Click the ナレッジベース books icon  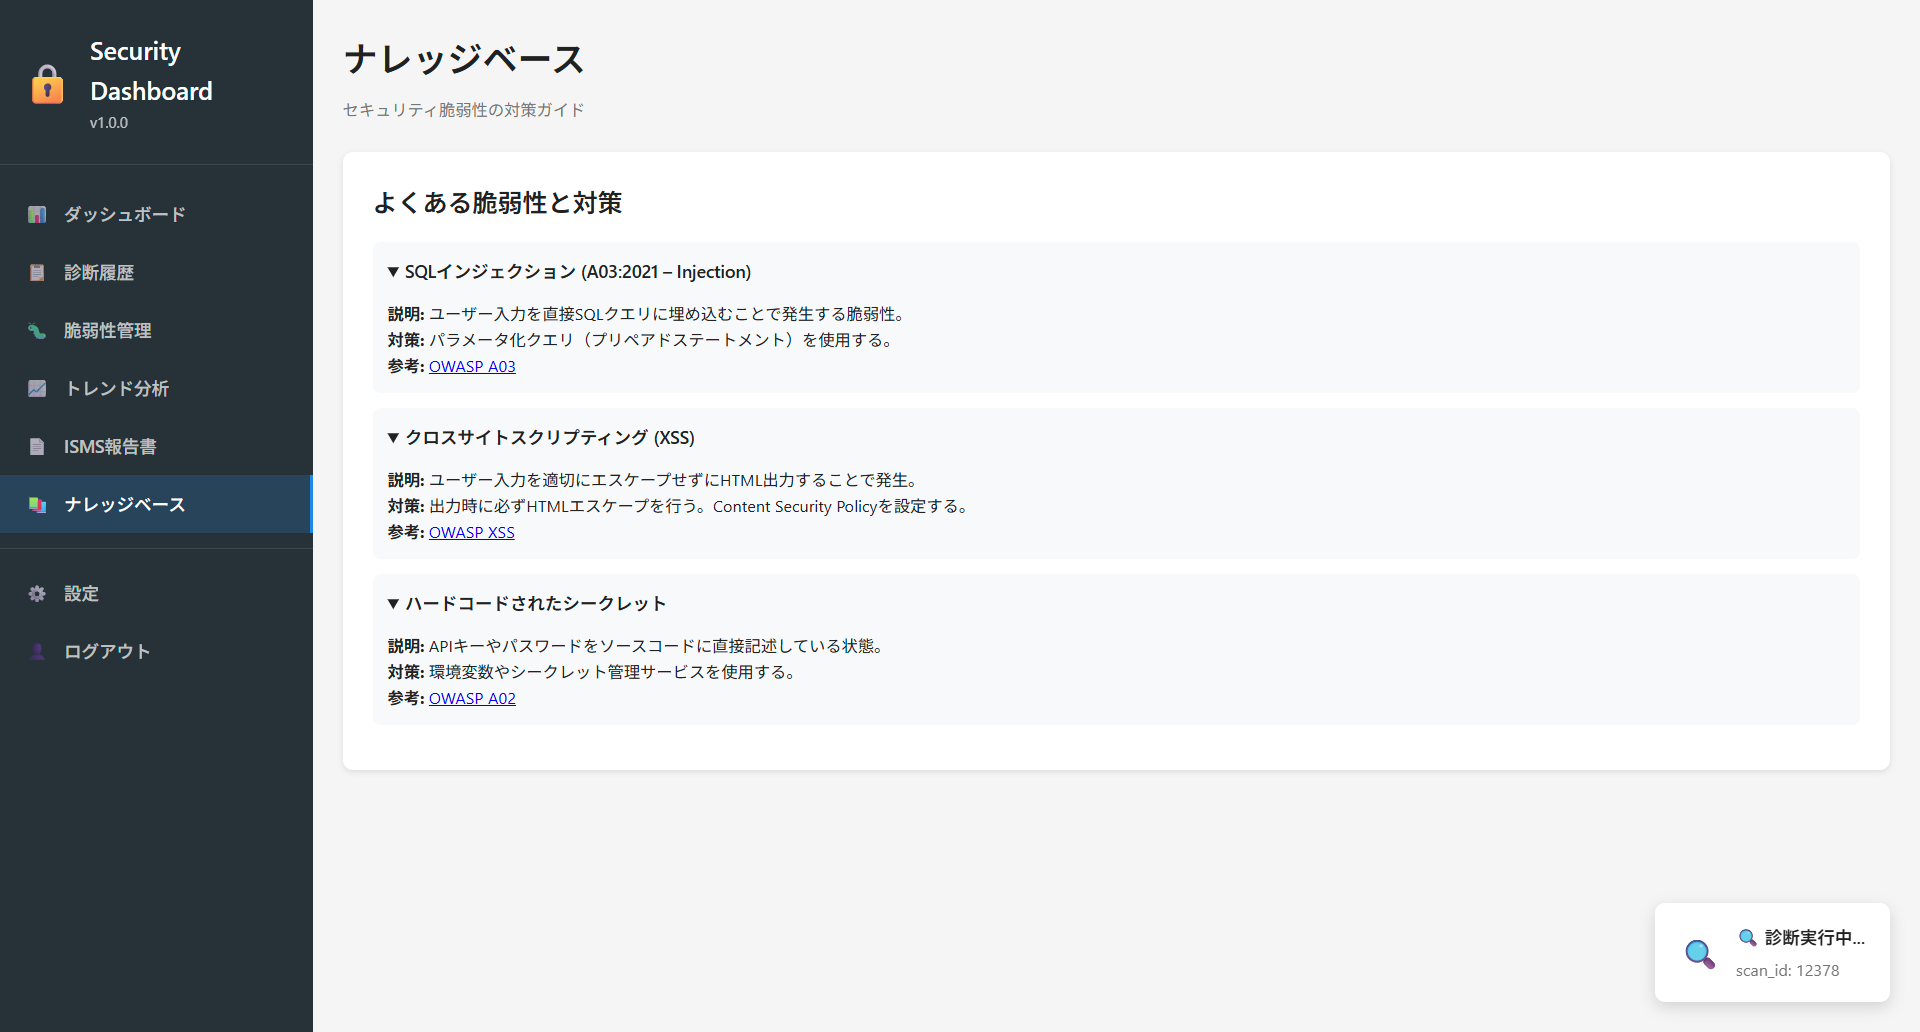(x=37, y=505)
